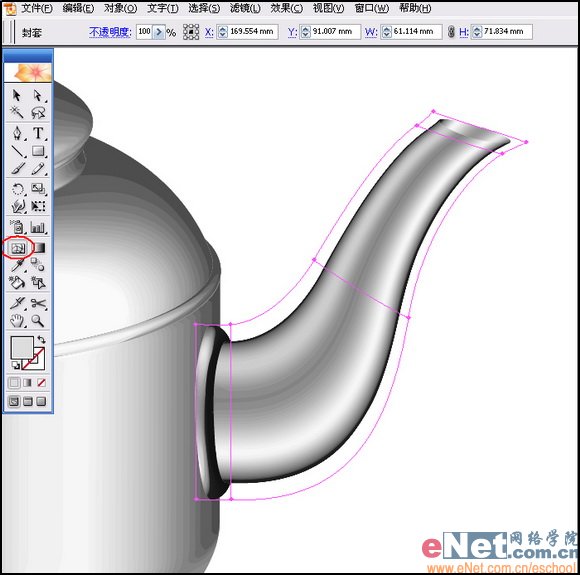Select the Gradient tool
580x575 pixels.
[38, 248]
